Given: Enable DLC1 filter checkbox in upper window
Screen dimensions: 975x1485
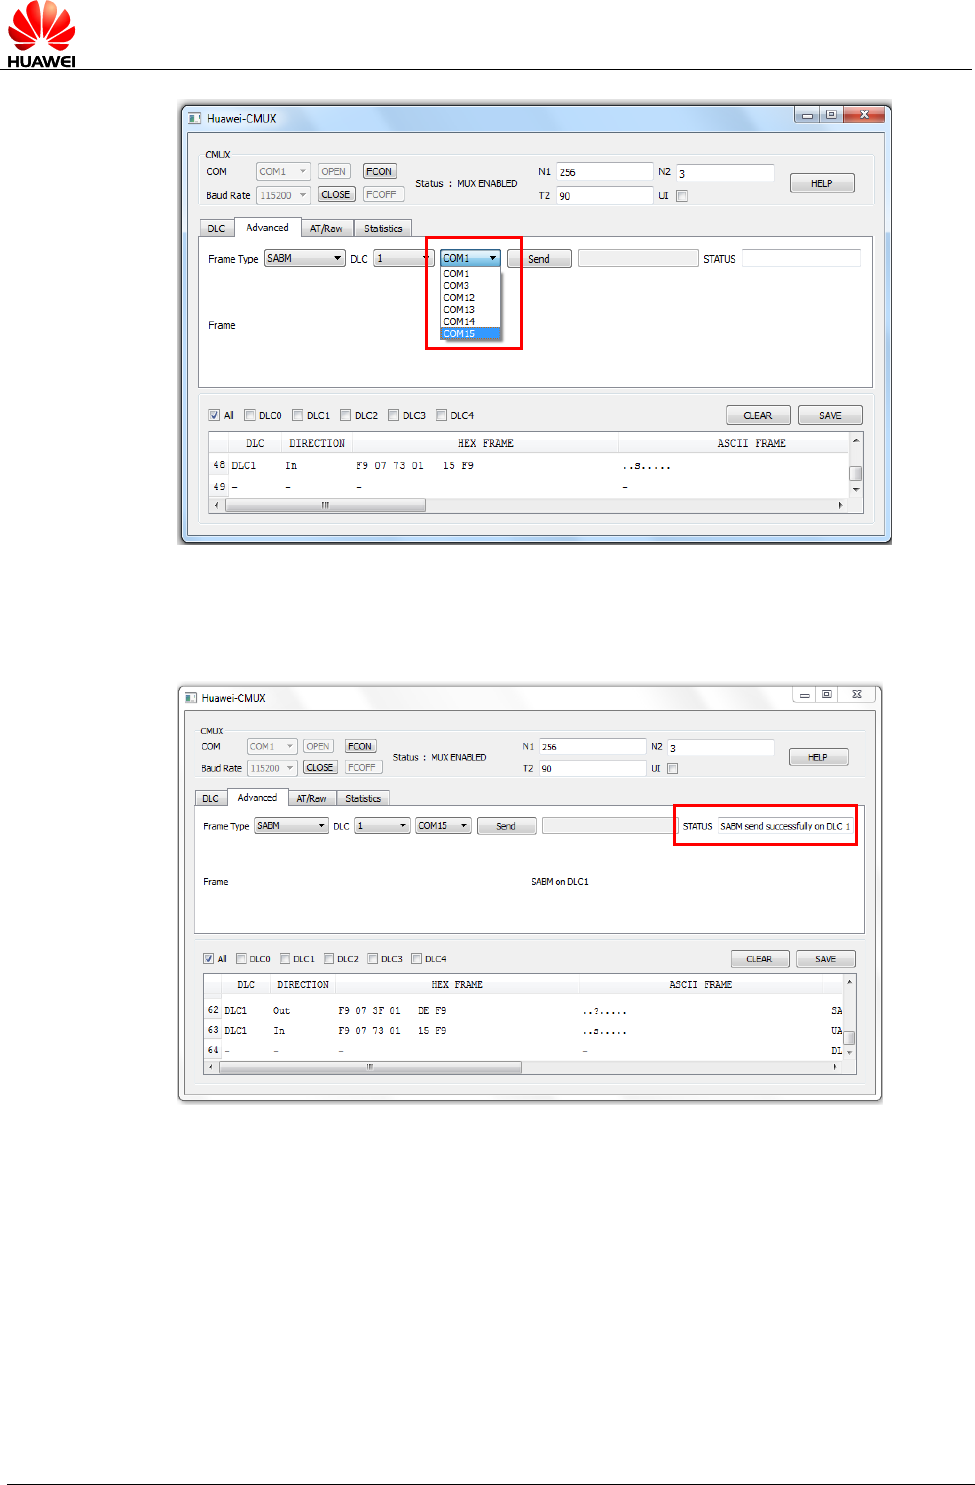Looking at the screenshot, I should click(x=298, y=415).
